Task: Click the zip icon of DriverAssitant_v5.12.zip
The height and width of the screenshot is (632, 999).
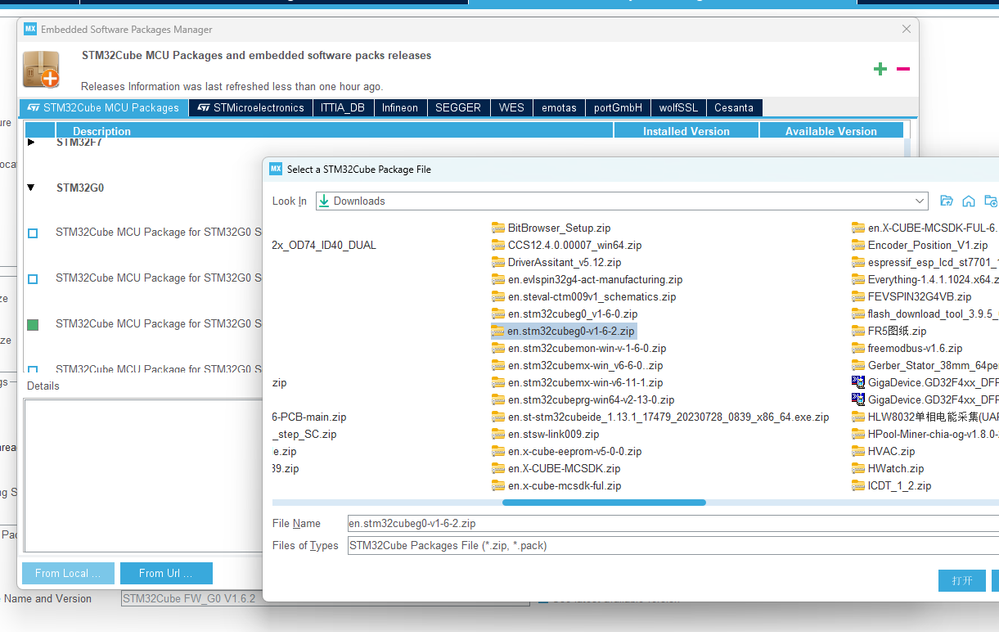Action: tap(498, 262)
